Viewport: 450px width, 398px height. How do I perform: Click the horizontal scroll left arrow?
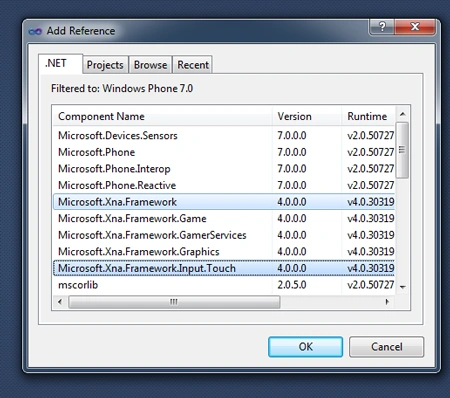60,302
